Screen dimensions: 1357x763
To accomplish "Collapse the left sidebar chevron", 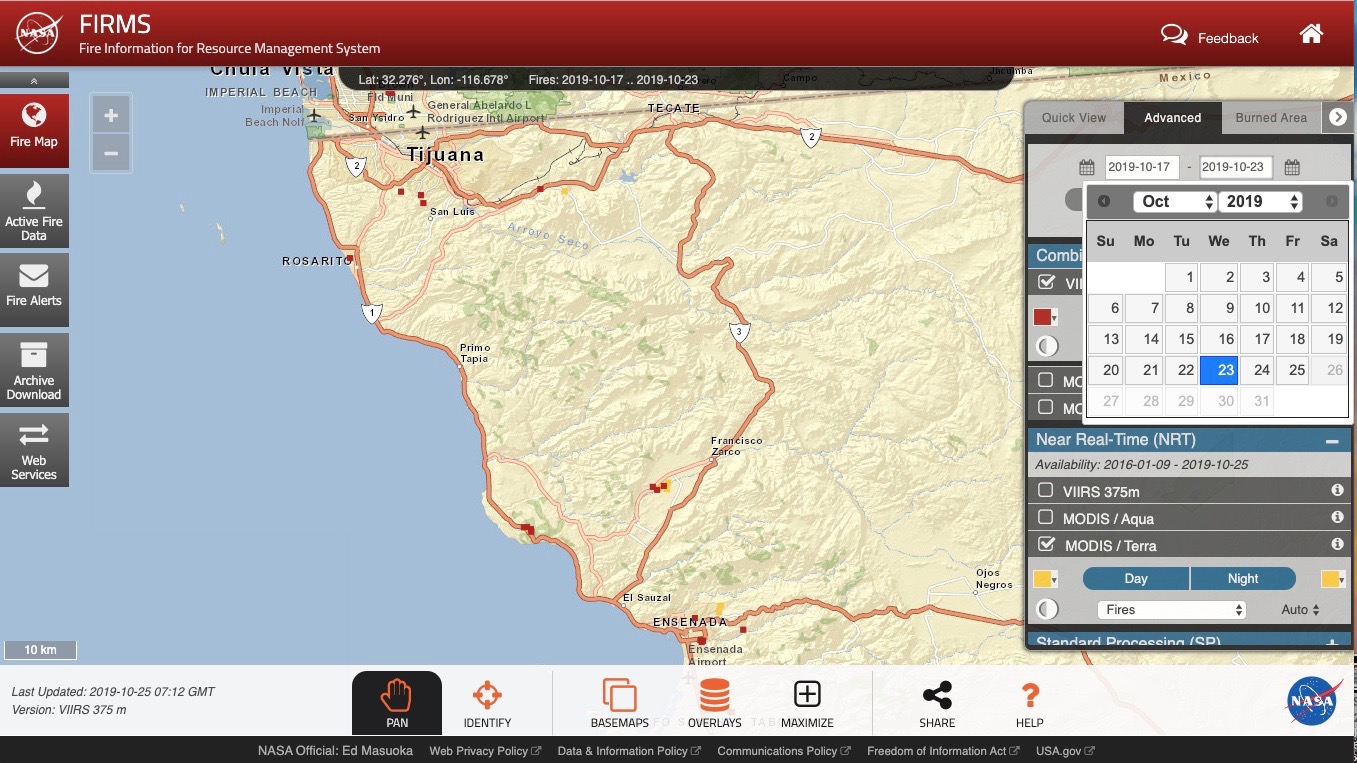I will click(34, 80).
